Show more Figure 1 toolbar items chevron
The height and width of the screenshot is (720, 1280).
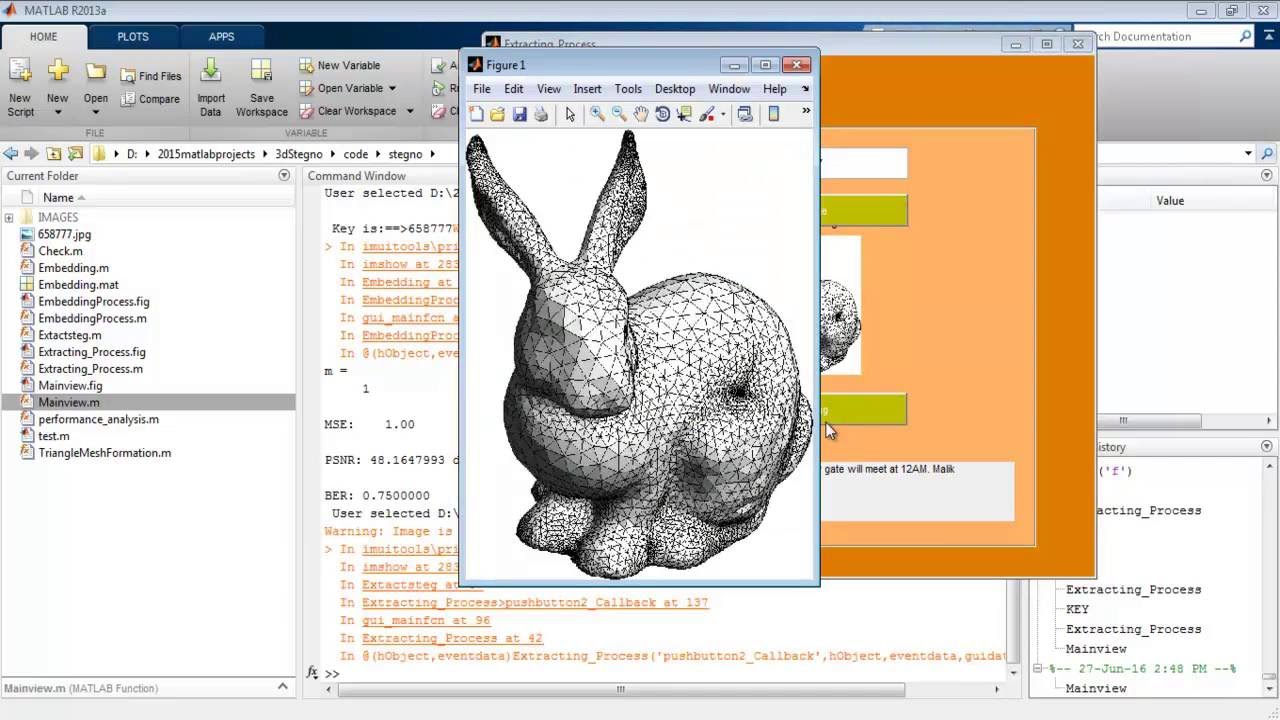coord(805,112)
